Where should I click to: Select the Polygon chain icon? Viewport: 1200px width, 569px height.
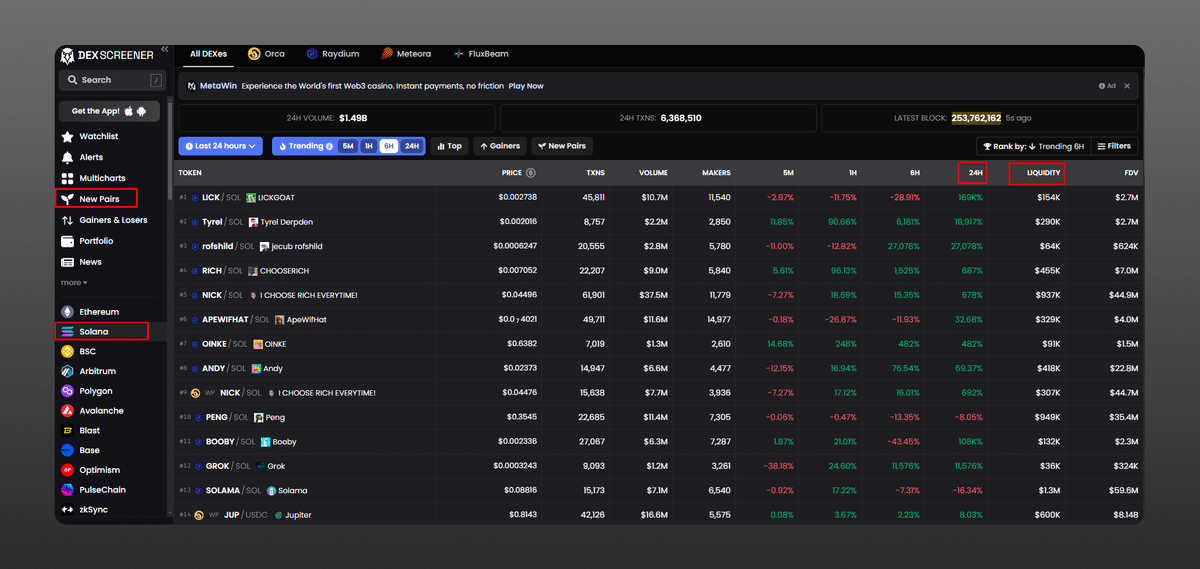tap(68, 391)
